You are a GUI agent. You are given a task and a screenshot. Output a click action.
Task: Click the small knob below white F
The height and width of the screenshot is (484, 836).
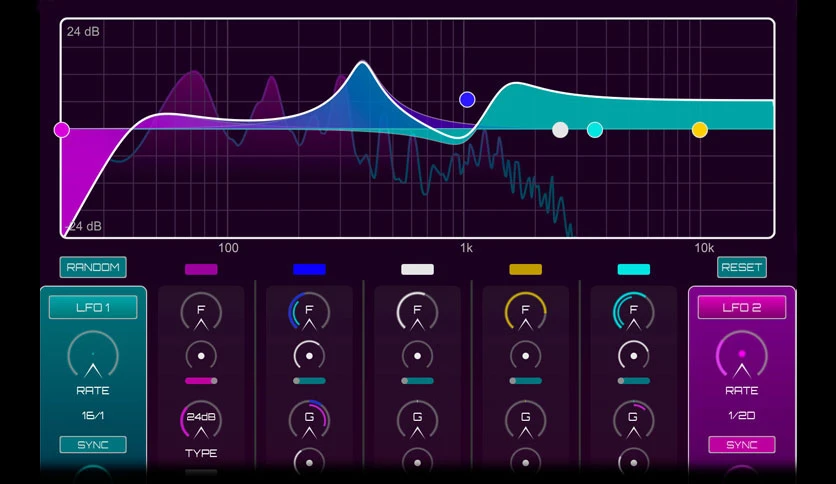click(x=417, y=356)
